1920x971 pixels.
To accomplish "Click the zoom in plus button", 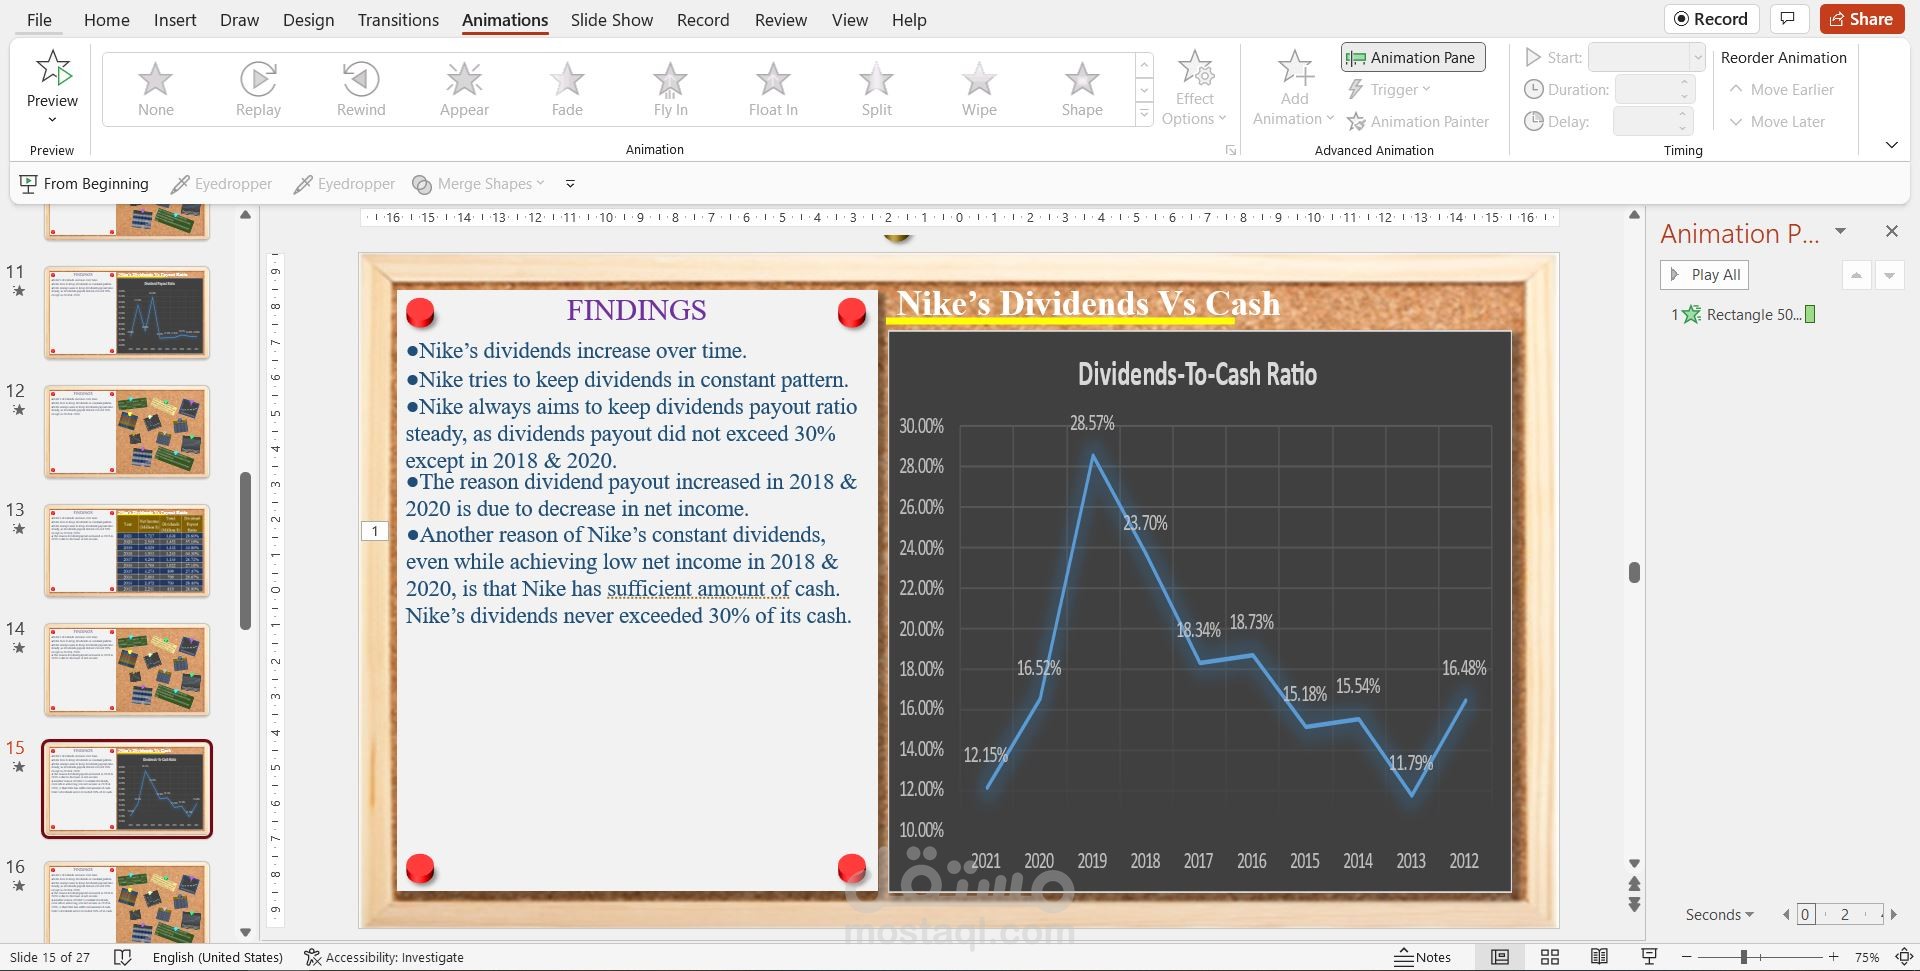I will (x=1833, y=957).
